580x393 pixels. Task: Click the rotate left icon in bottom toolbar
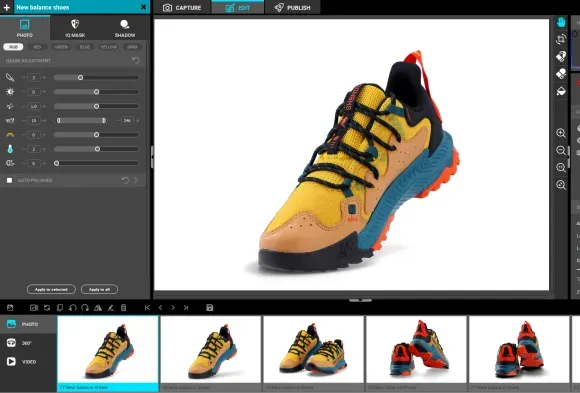pos(72,308)
